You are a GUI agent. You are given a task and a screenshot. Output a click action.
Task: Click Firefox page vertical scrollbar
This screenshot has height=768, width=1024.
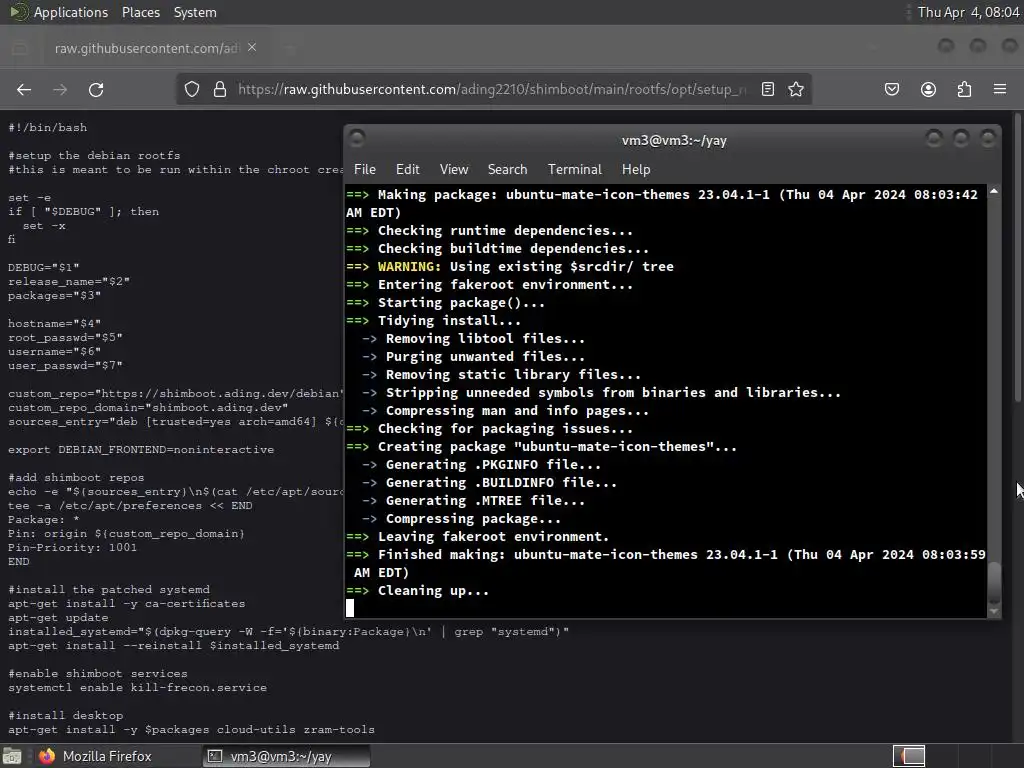coord(1018,258)
